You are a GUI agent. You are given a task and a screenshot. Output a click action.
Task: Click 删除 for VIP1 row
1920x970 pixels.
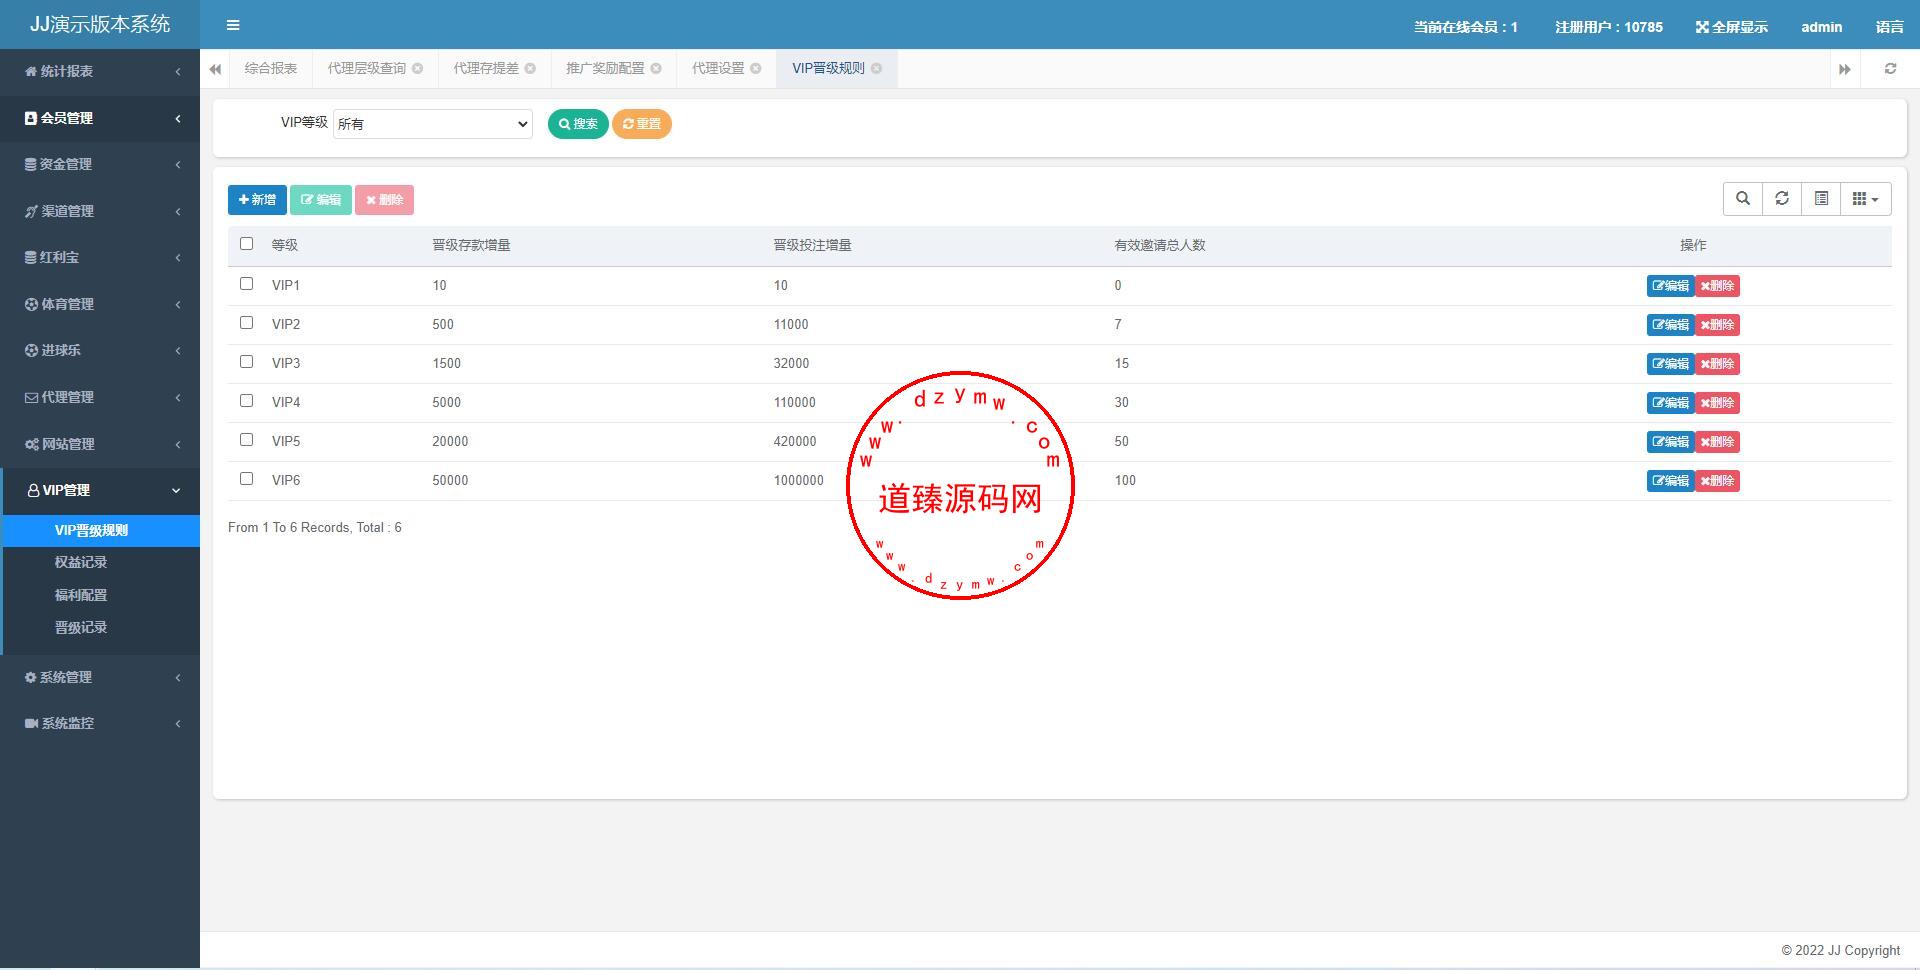coord(1717,286)
